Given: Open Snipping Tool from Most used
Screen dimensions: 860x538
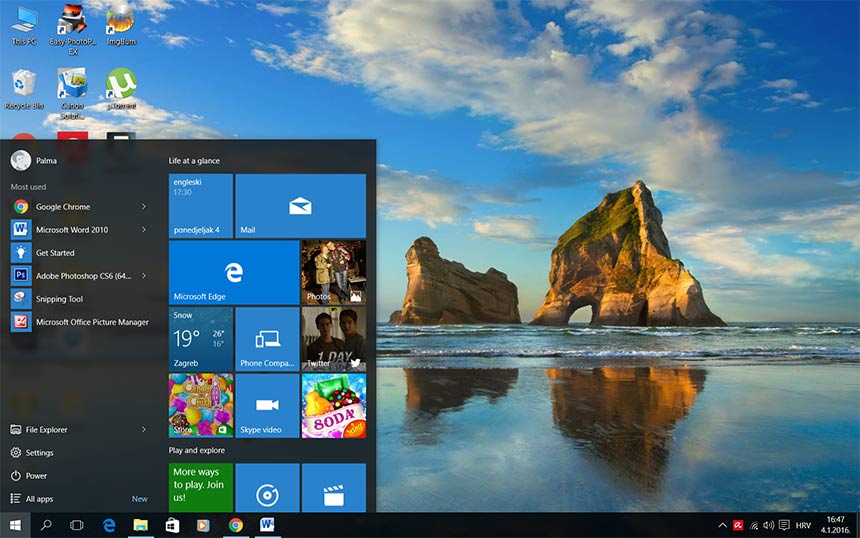Looking at the screenshot, I should 59,299.
